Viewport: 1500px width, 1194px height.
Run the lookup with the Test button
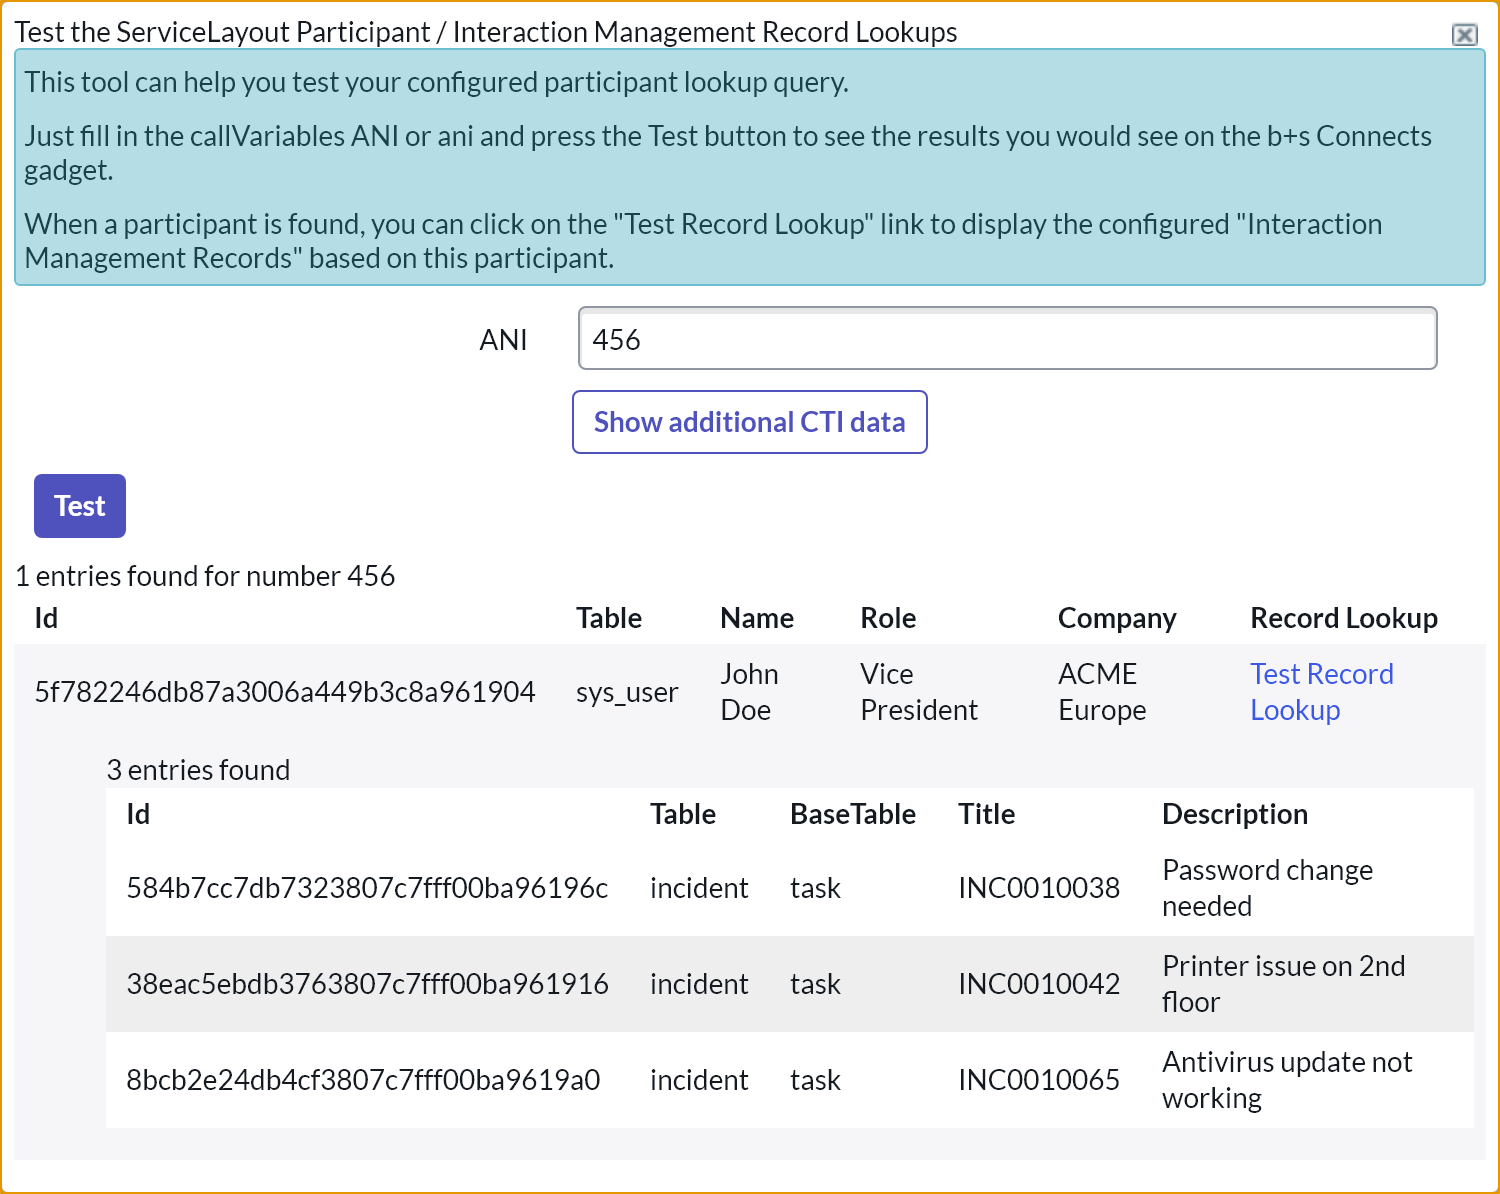(x=80, y=506)
